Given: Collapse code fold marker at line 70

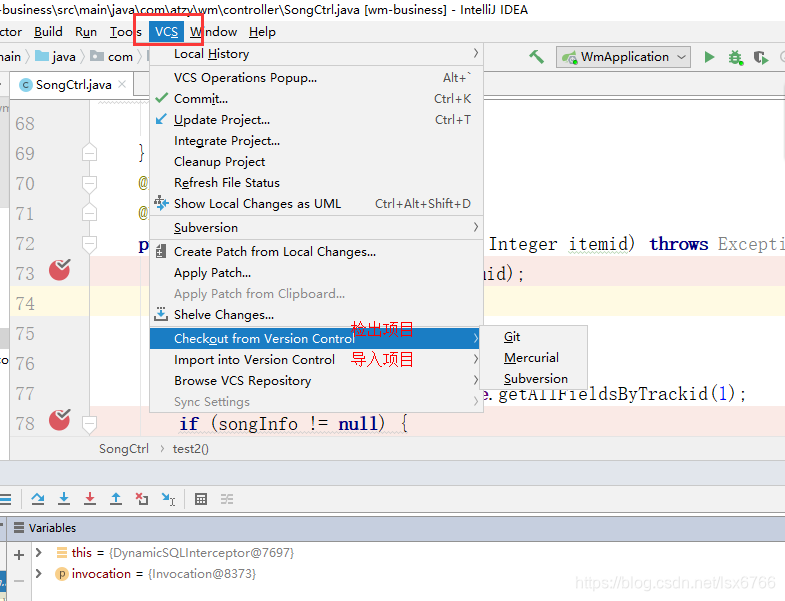Looking at the screenshot, I should pyautogui.click(x=89, y=184).
